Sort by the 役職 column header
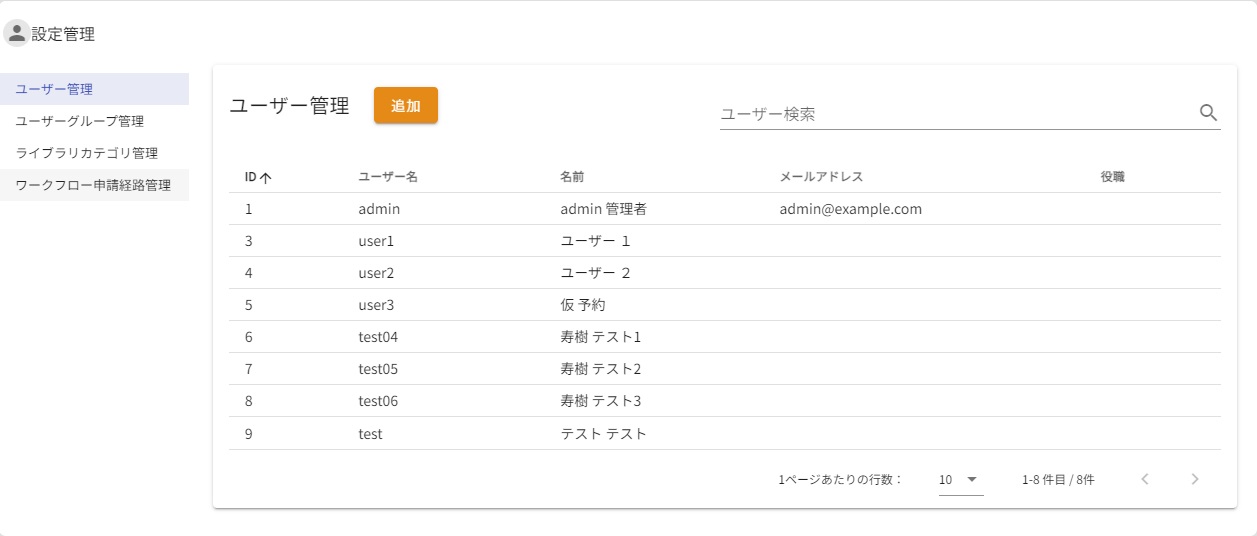Image resolution: width=1257 pixels, height=536 pixels. (1112, 177)
